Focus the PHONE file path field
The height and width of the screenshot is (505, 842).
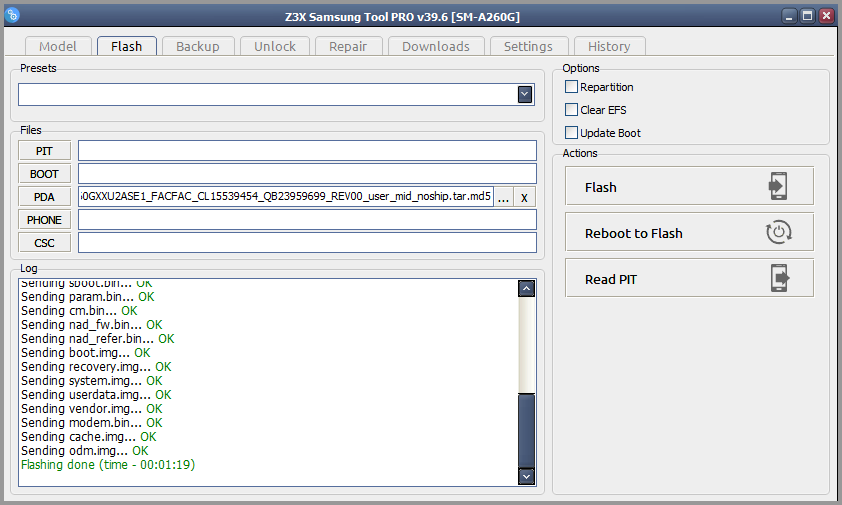pos(307,220)
